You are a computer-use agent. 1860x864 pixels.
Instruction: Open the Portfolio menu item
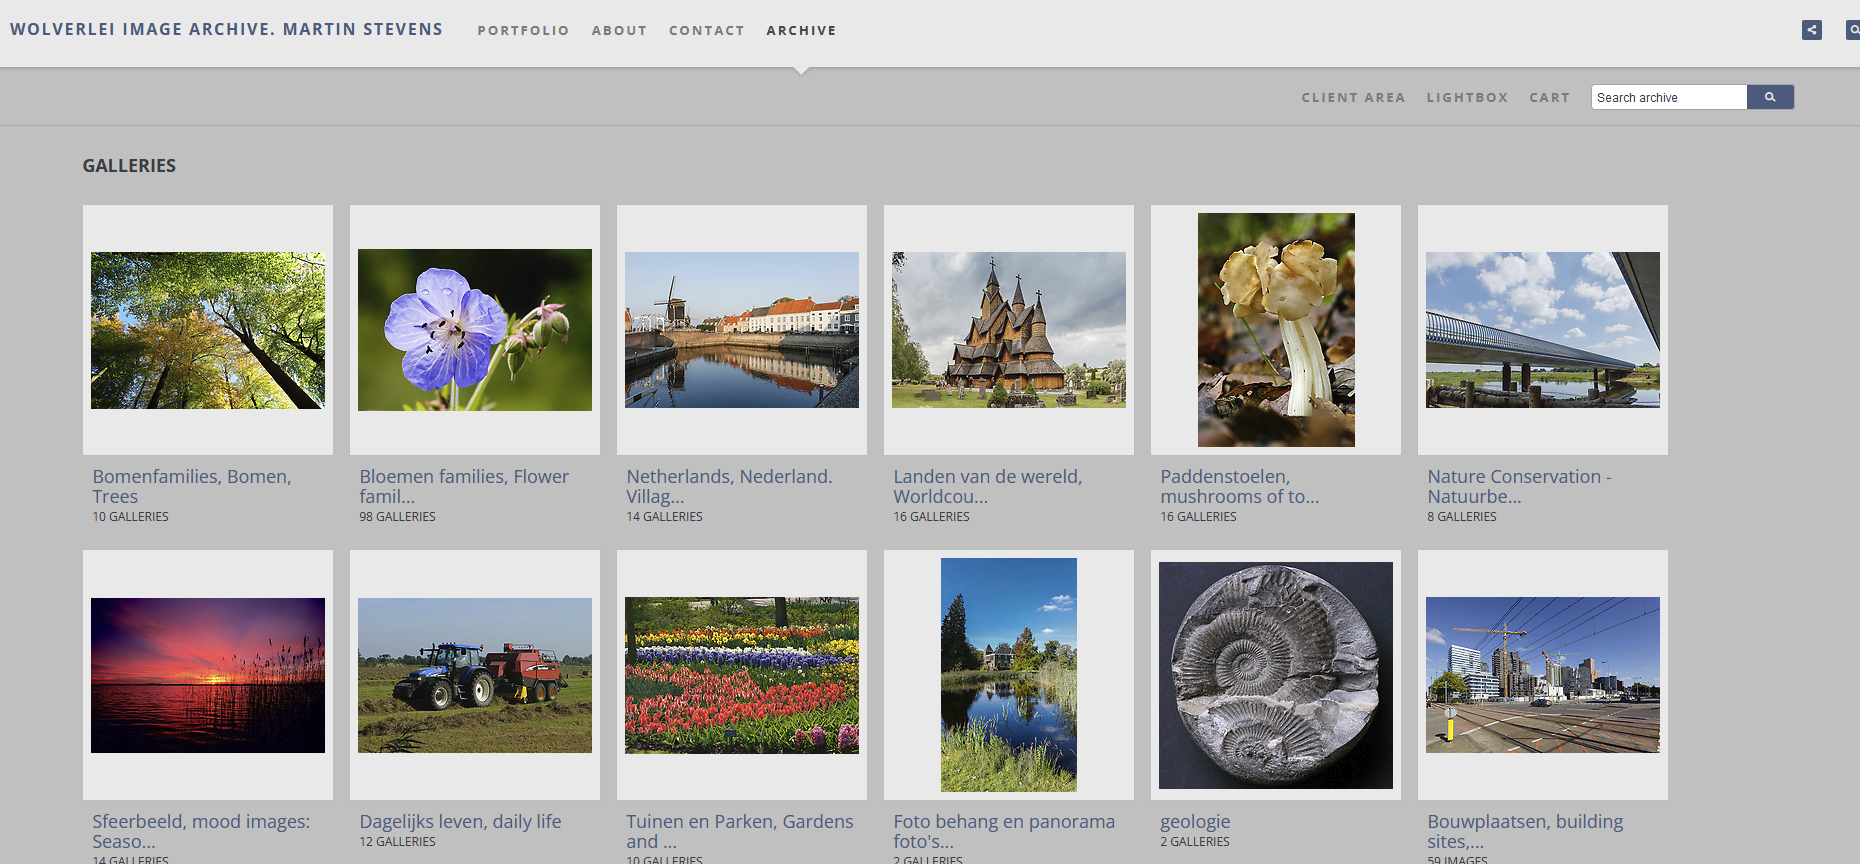click(523, 31)
